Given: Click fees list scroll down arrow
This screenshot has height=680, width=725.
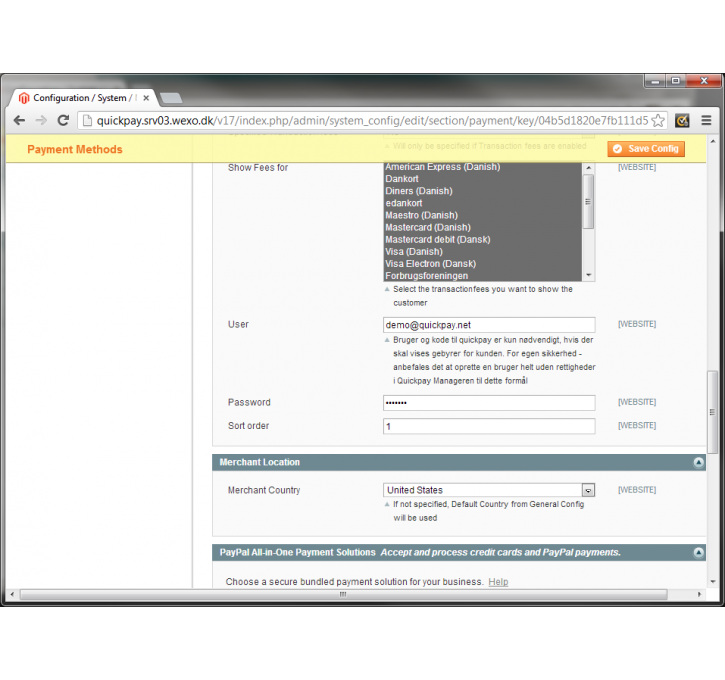Looking at the screenshot, I should [588, 275].
